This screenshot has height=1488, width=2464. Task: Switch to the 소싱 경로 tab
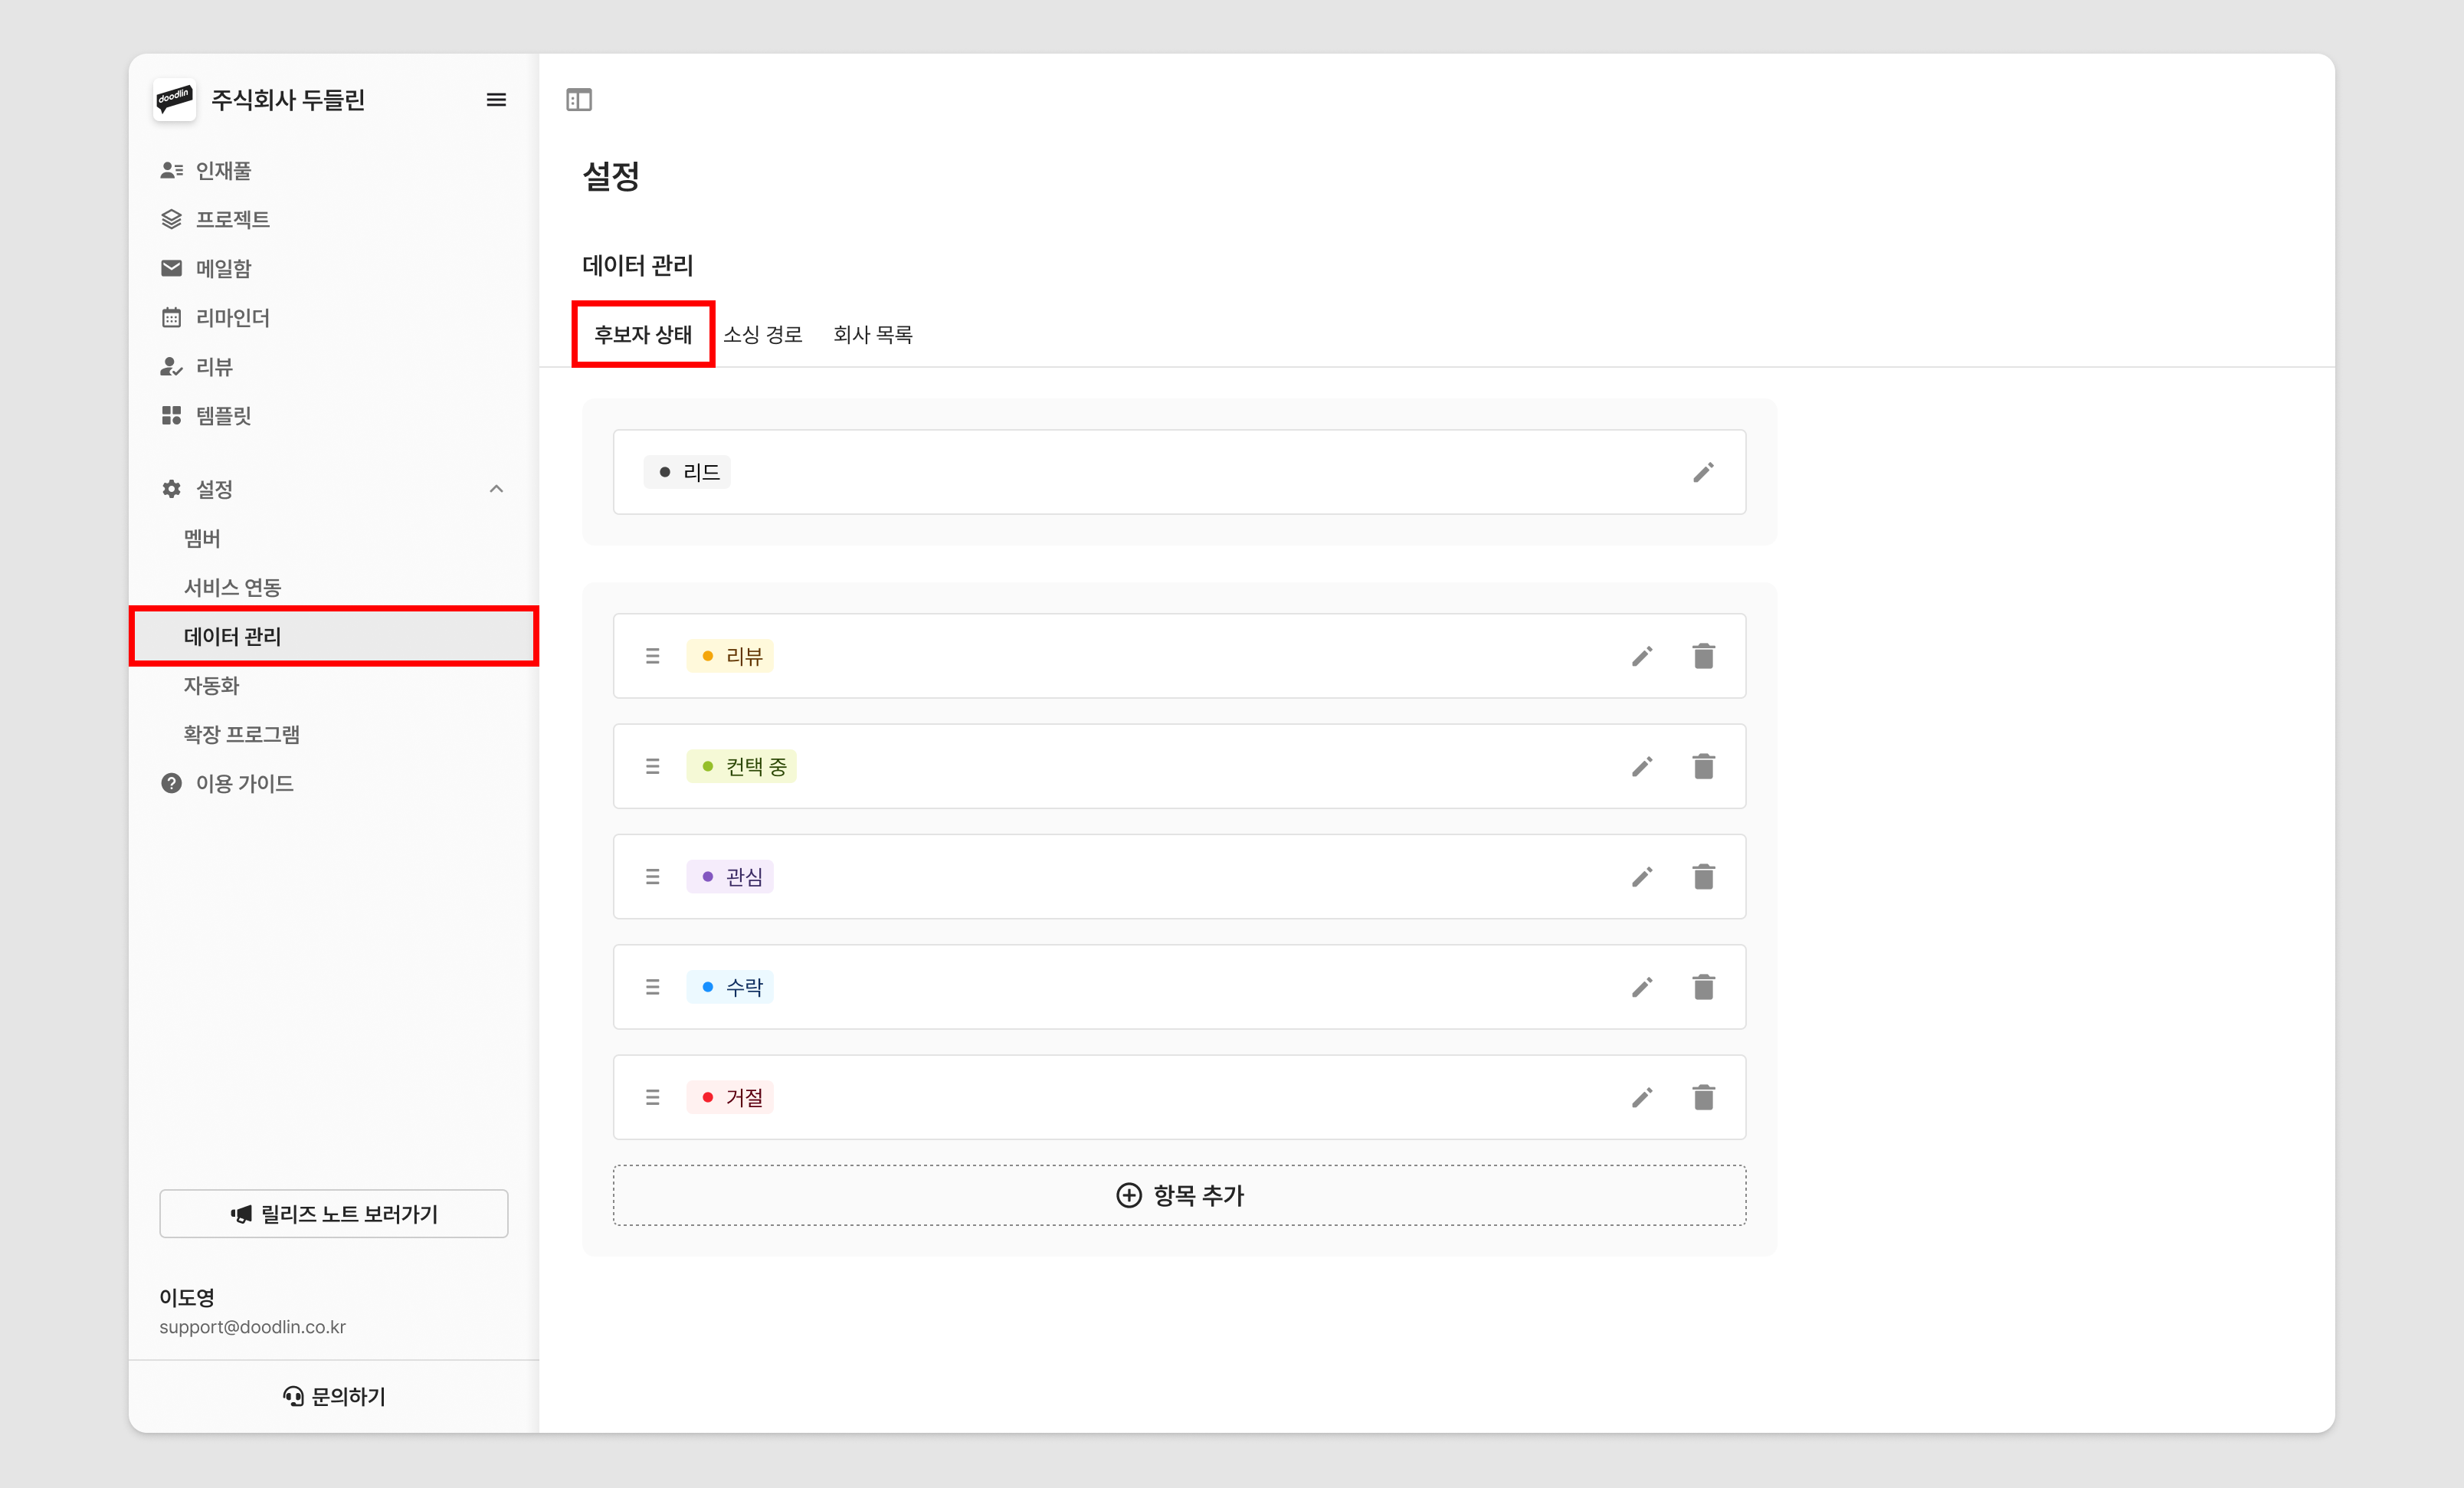[x=762, y=335]
